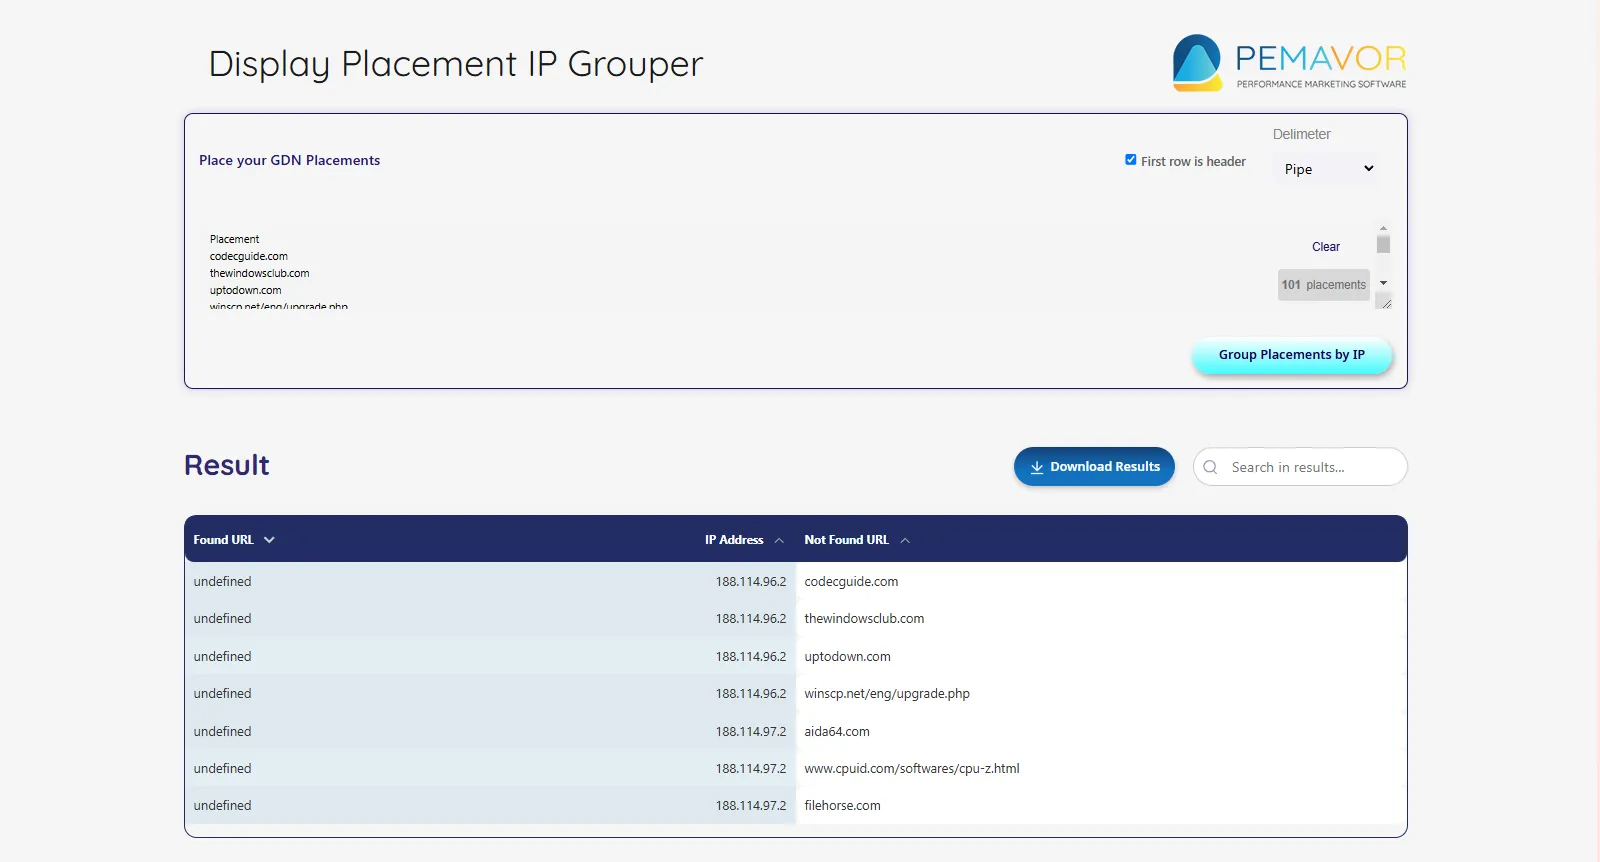Click textarea scroll down arrow
Image resolution: width=1600 pixels, height=862 pixels.
pyautogui.click(x=1383, y=283)
